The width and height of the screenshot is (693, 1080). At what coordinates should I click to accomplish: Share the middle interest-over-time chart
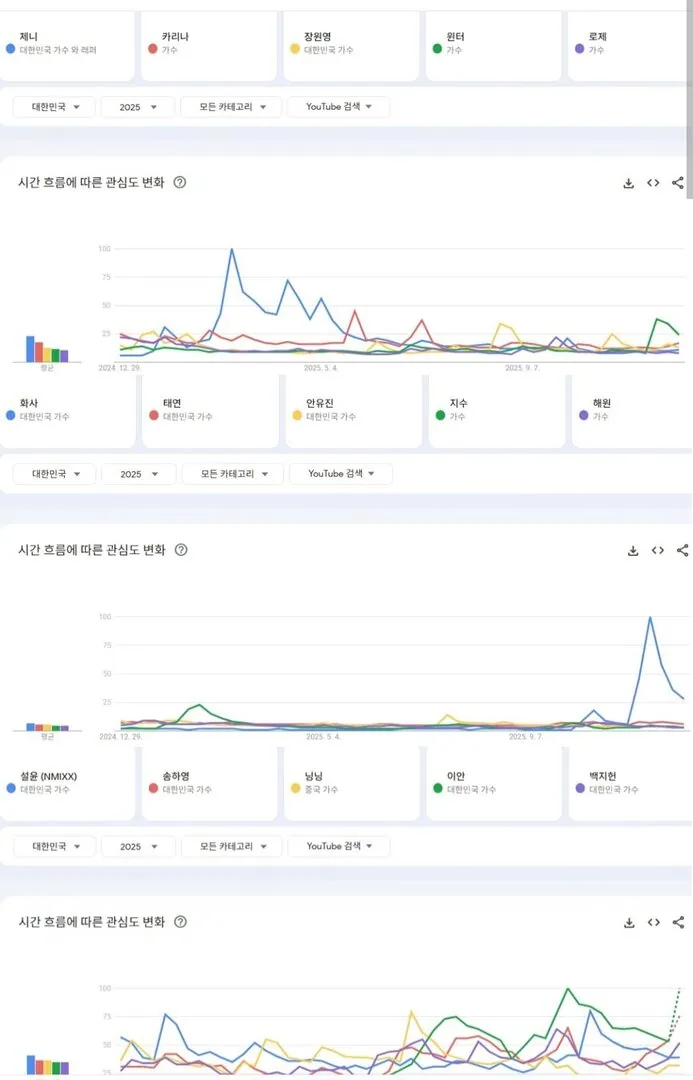coord(682,550)
